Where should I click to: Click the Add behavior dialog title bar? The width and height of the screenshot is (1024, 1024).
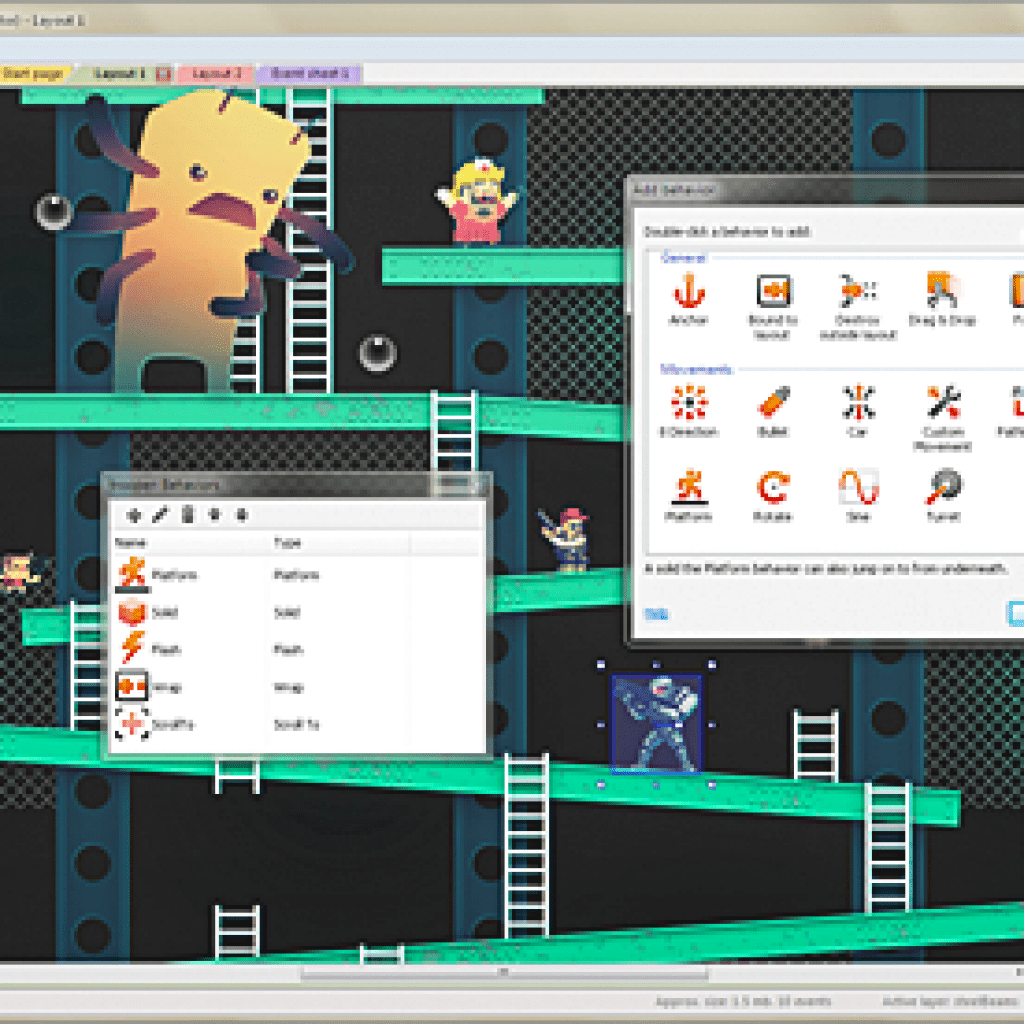825,190
